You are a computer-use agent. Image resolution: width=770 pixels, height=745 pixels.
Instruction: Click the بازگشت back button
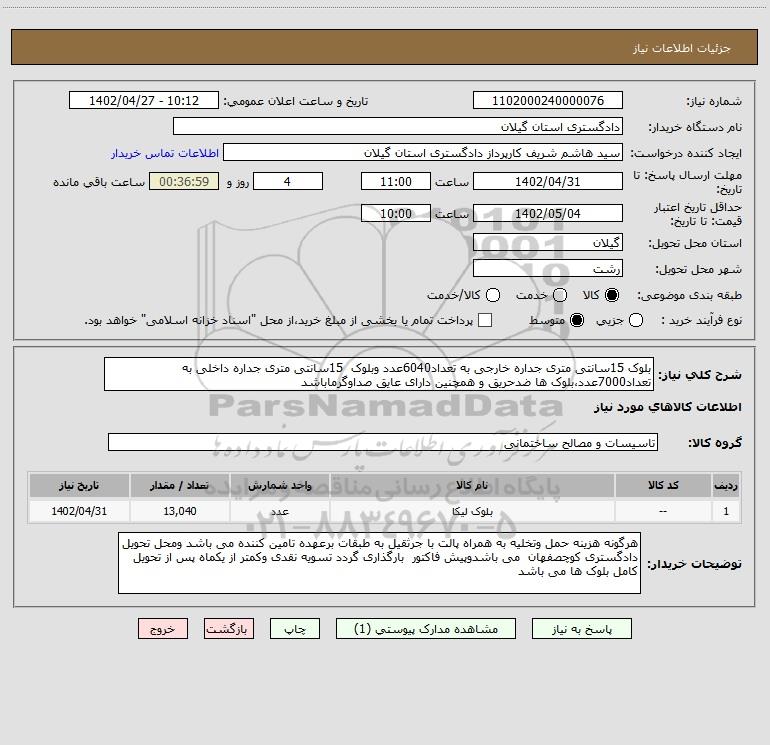coord(229,629)
